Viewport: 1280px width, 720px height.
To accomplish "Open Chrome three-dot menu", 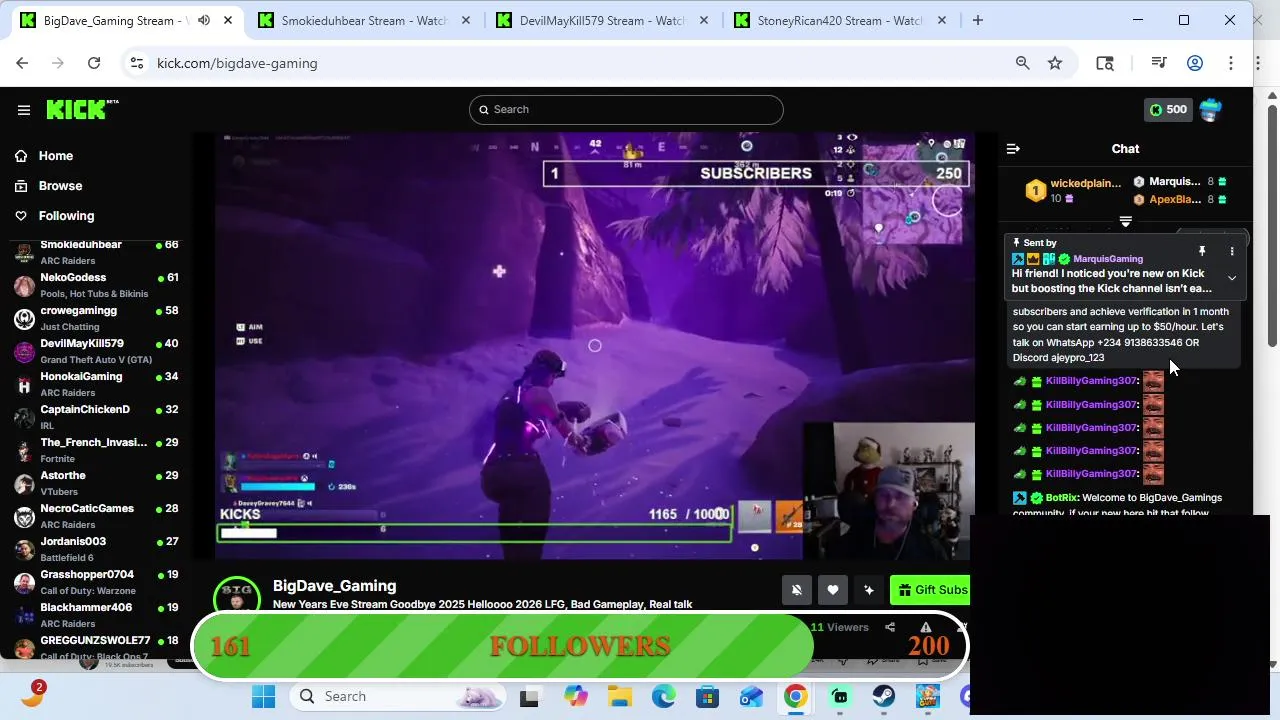I will [1231, 63].
